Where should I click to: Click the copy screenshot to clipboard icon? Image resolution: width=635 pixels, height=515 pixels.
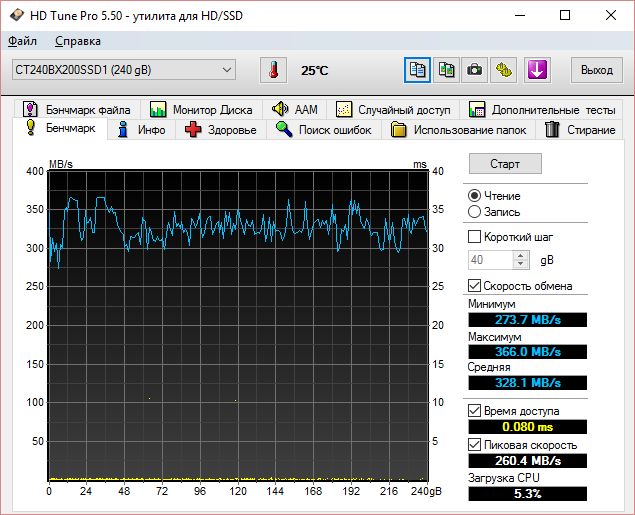[446, 70]
